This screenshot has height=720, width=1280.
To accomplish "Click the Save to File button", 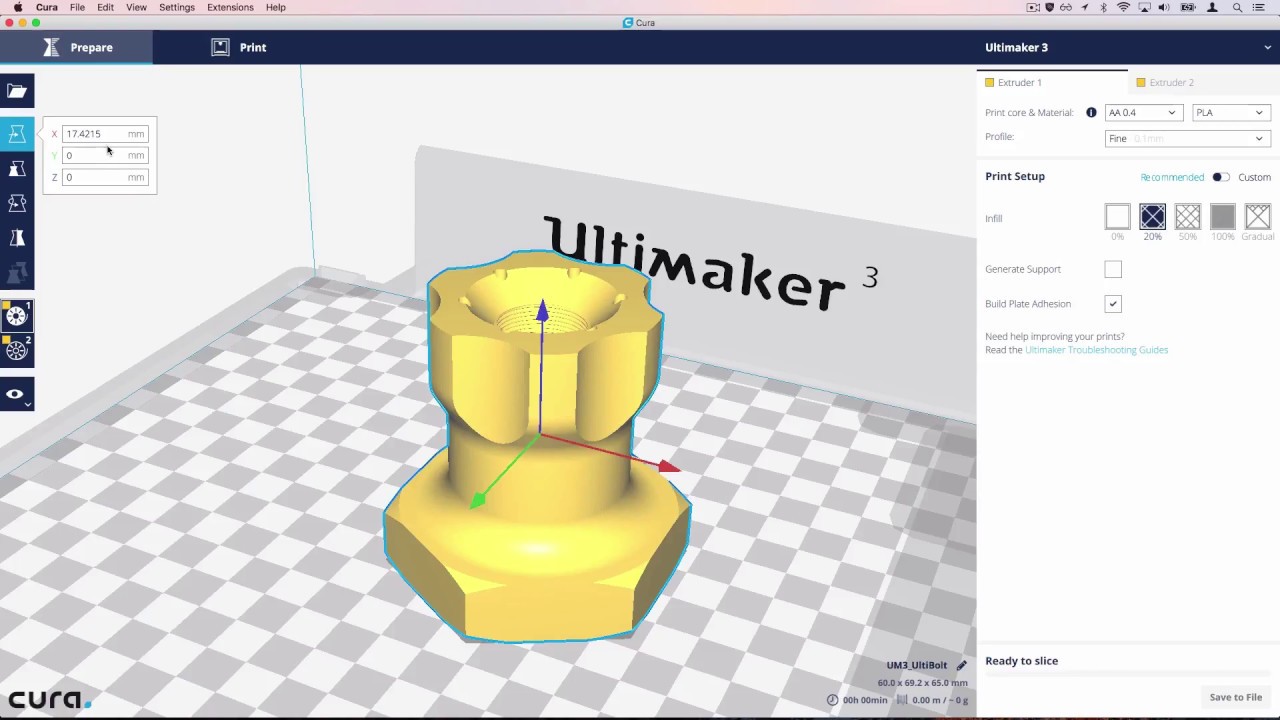I will [1235, 697].
